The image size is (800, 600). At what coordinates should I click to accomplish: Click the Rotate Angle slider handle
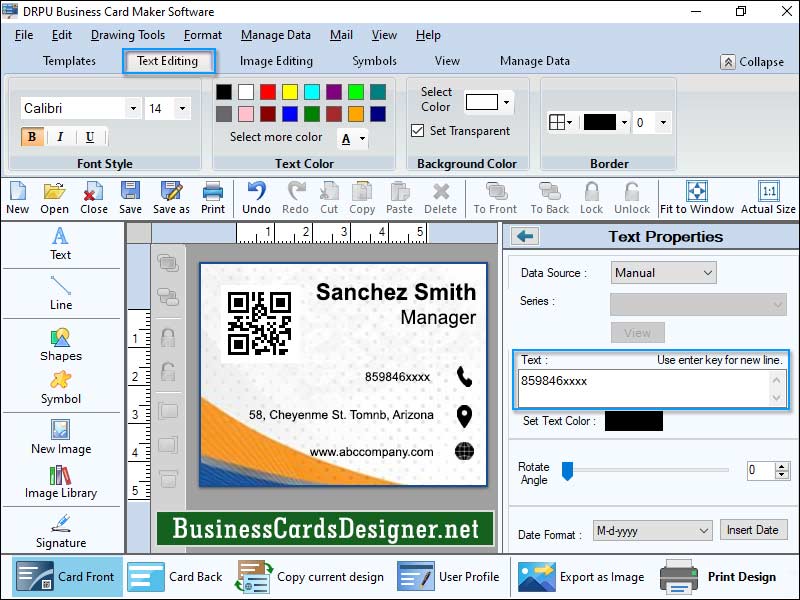point(567,471)
